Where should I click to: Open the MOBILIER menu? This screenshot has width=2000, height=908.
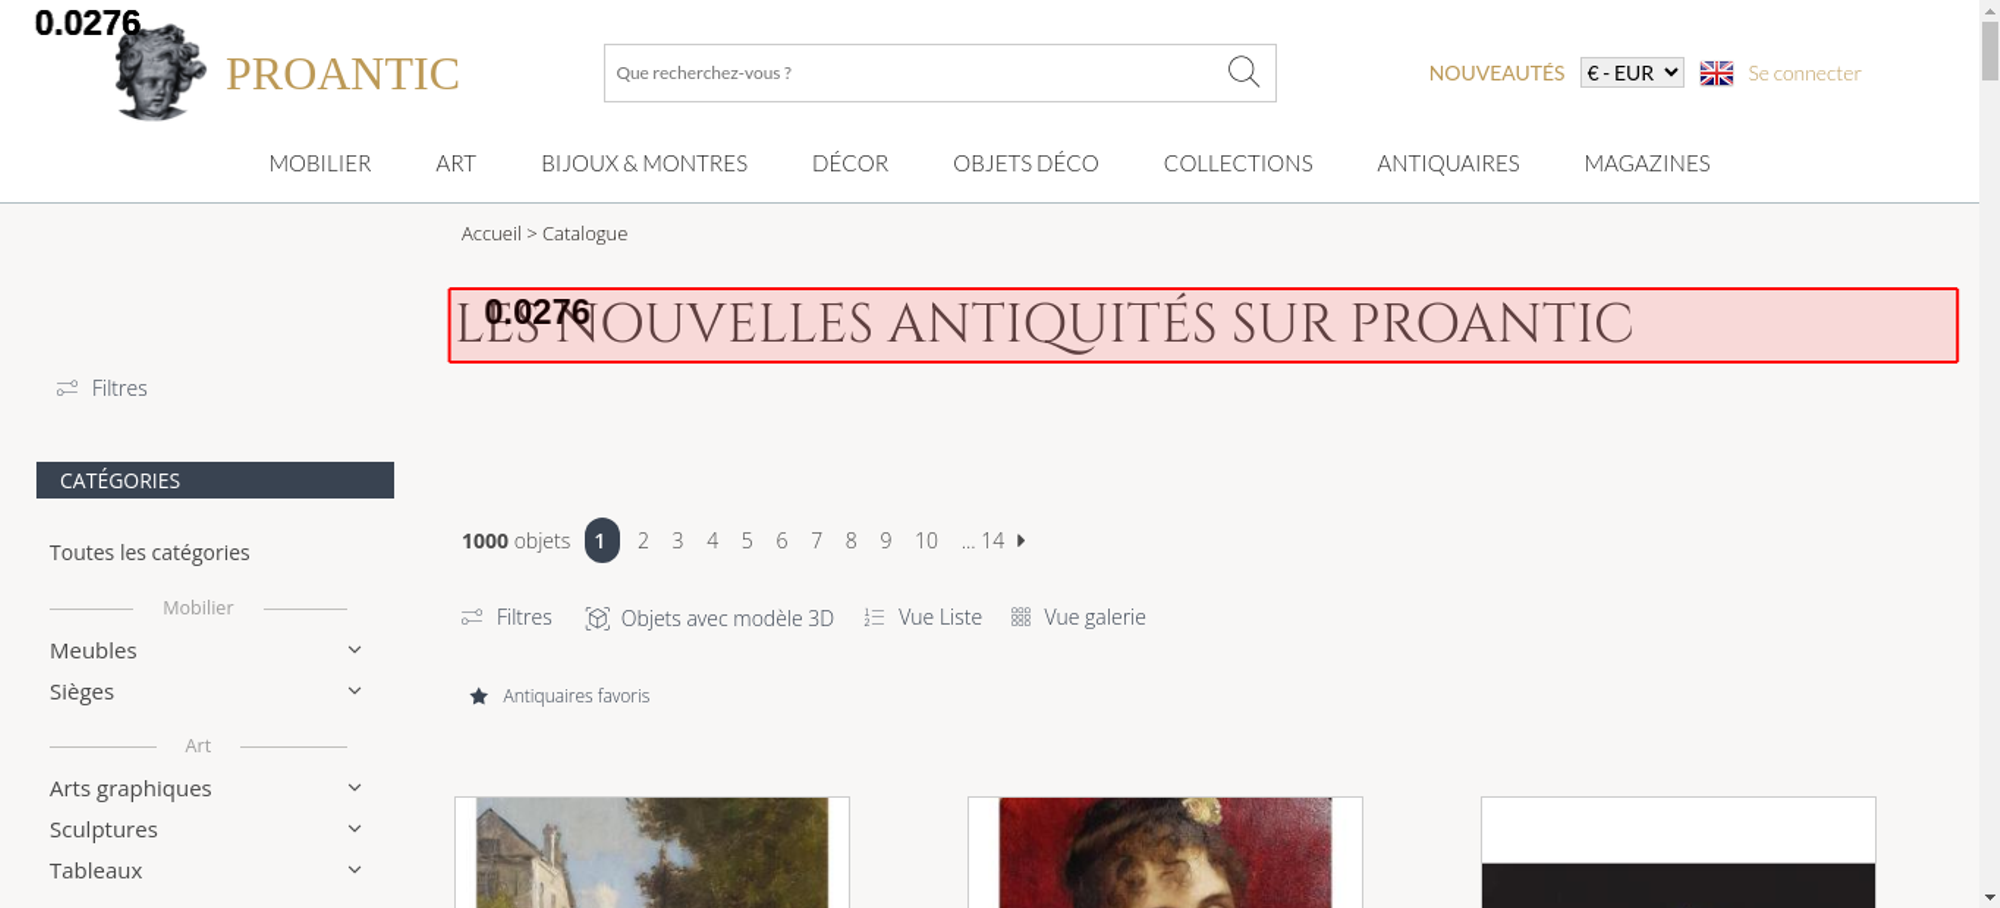(x=320, y=163)
